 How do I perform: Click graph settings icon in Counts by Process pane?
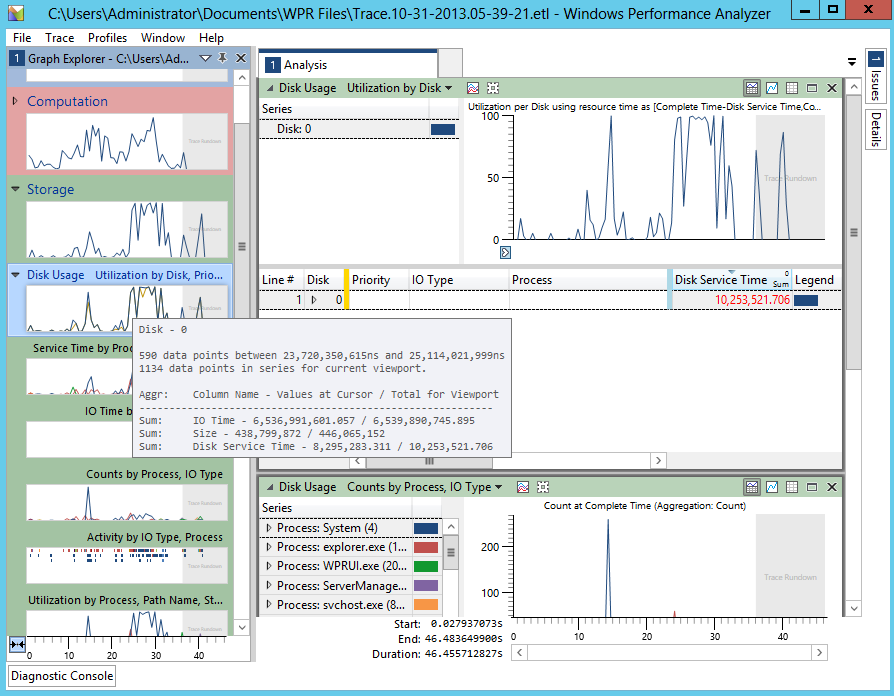point(523,487)
